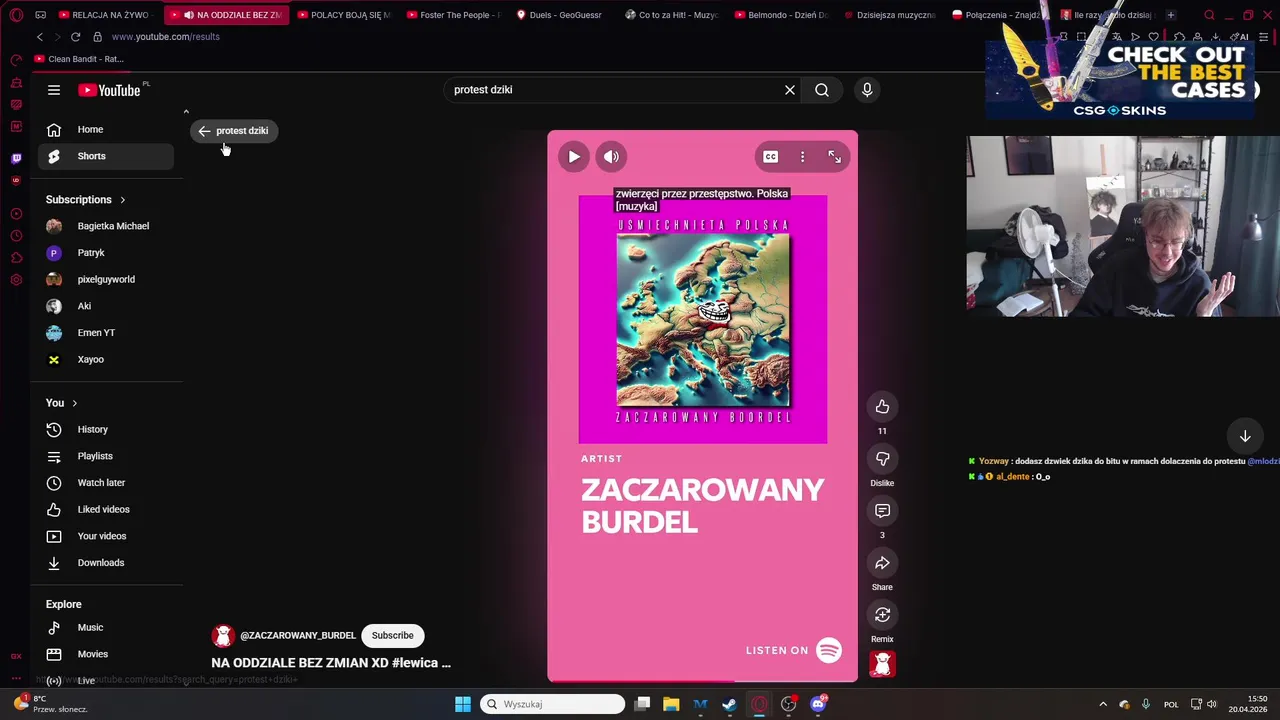Open Discord from the taskbar
The height and width of the screenshot is (720, 1280).
(x=818, y=704)
